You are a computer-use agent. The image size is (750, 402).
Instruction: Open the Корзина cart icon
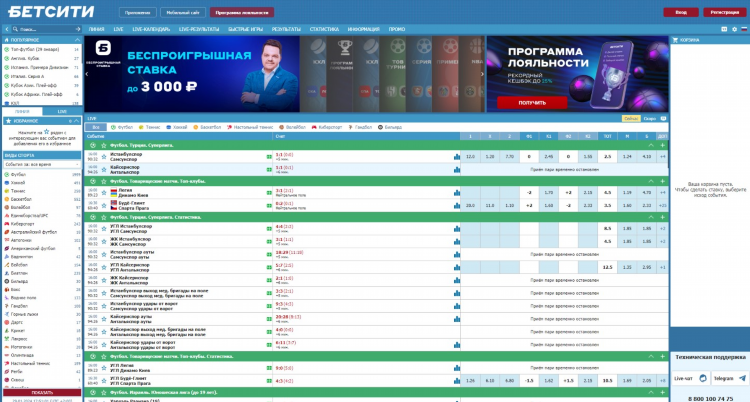675,40
